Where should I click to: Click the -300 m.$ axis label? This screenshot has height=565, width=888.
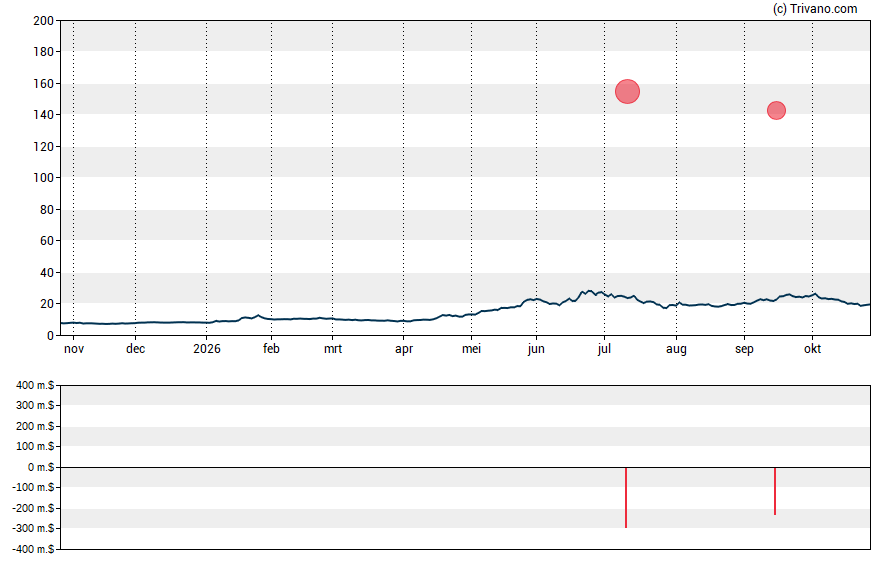tap(33, 528)
